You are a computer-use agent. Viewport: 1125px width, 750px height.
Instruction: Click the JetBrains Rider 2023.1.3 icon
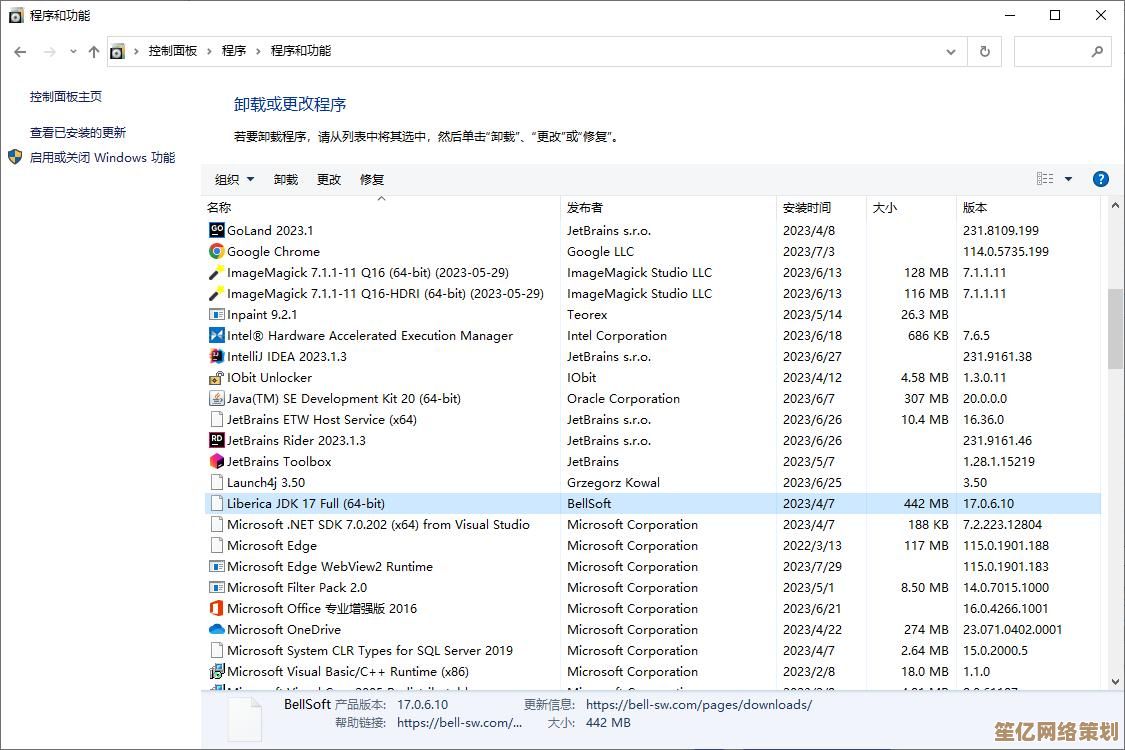tap(216, 441)
